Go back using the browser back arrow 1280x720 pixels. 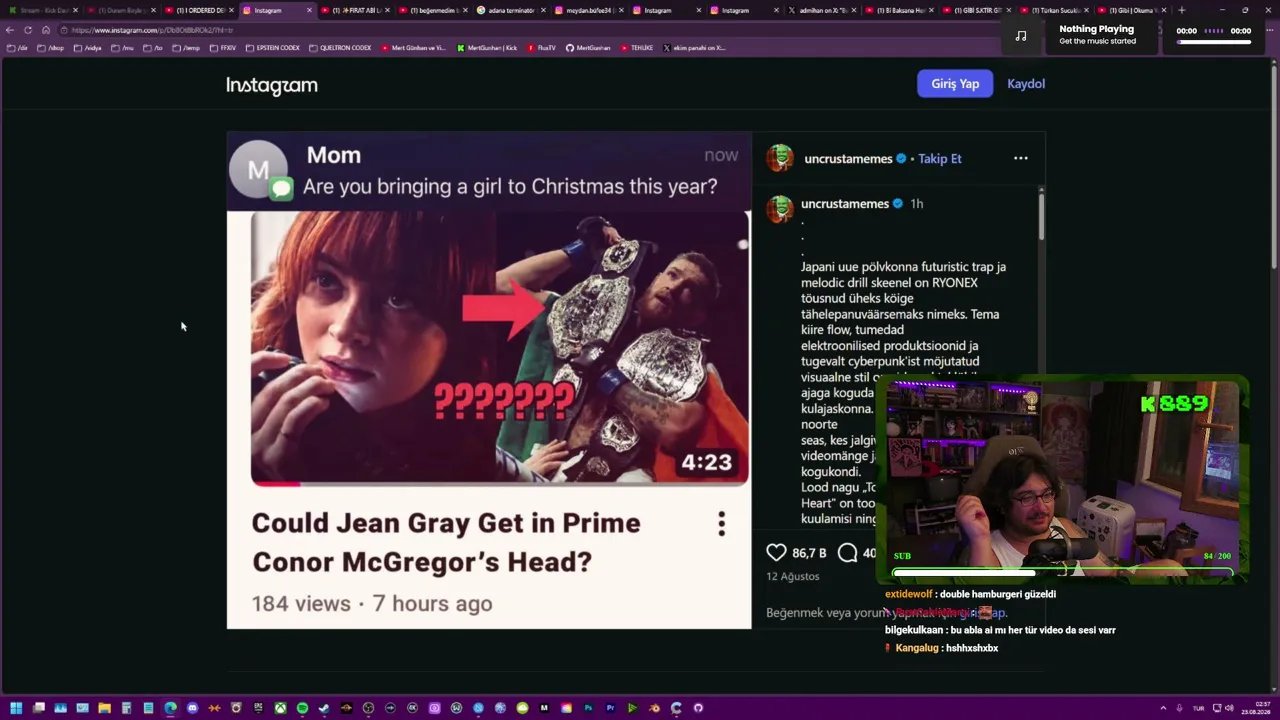pos(10,30)
